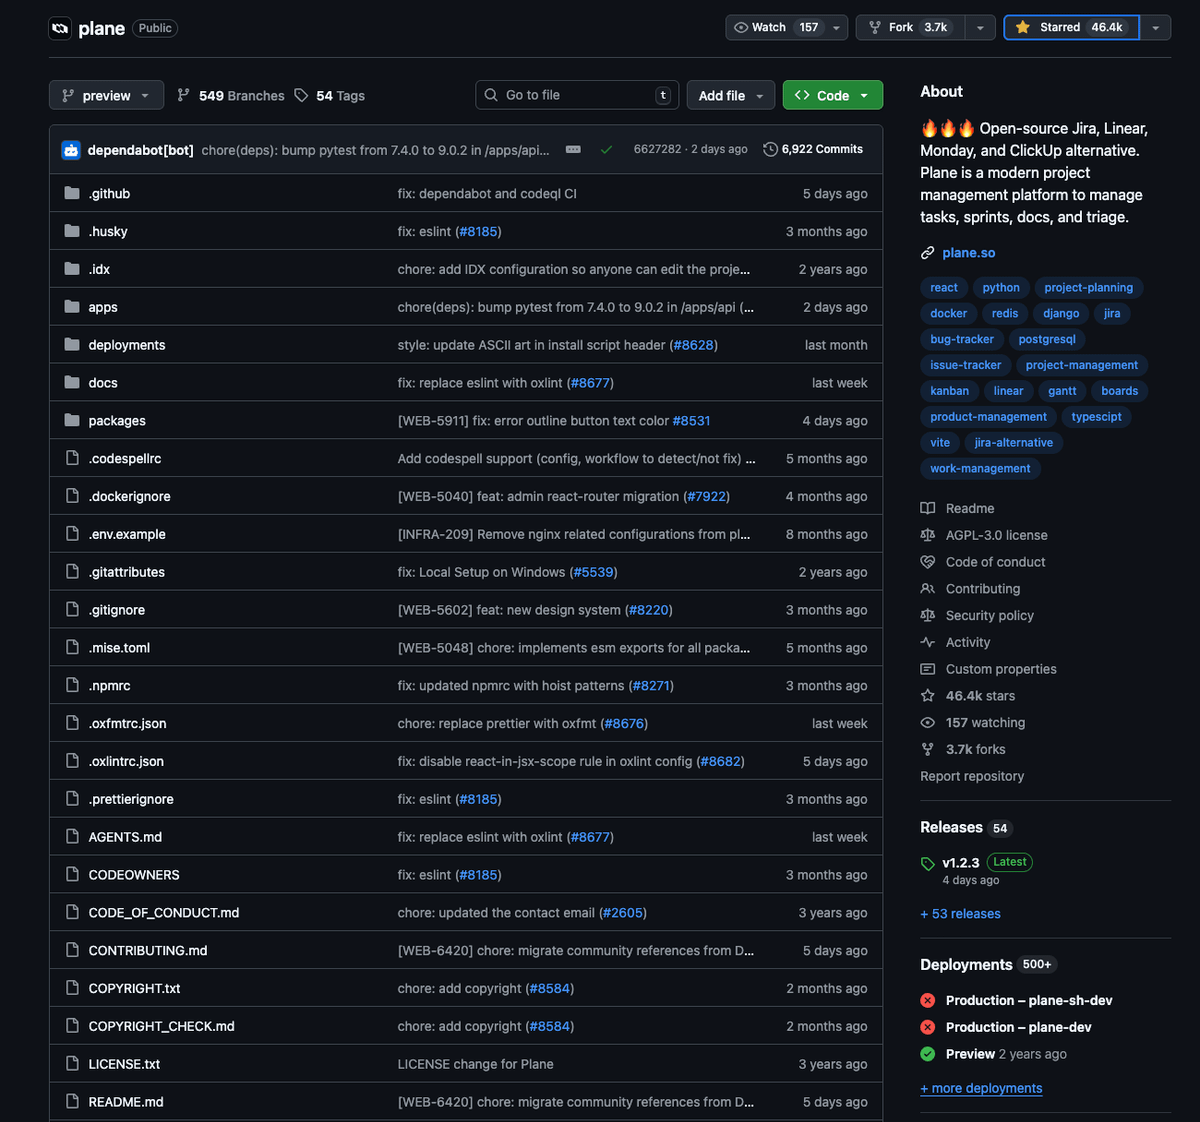Select the python topic tag
The image size is (1200, 1122).
(1001, 287)
